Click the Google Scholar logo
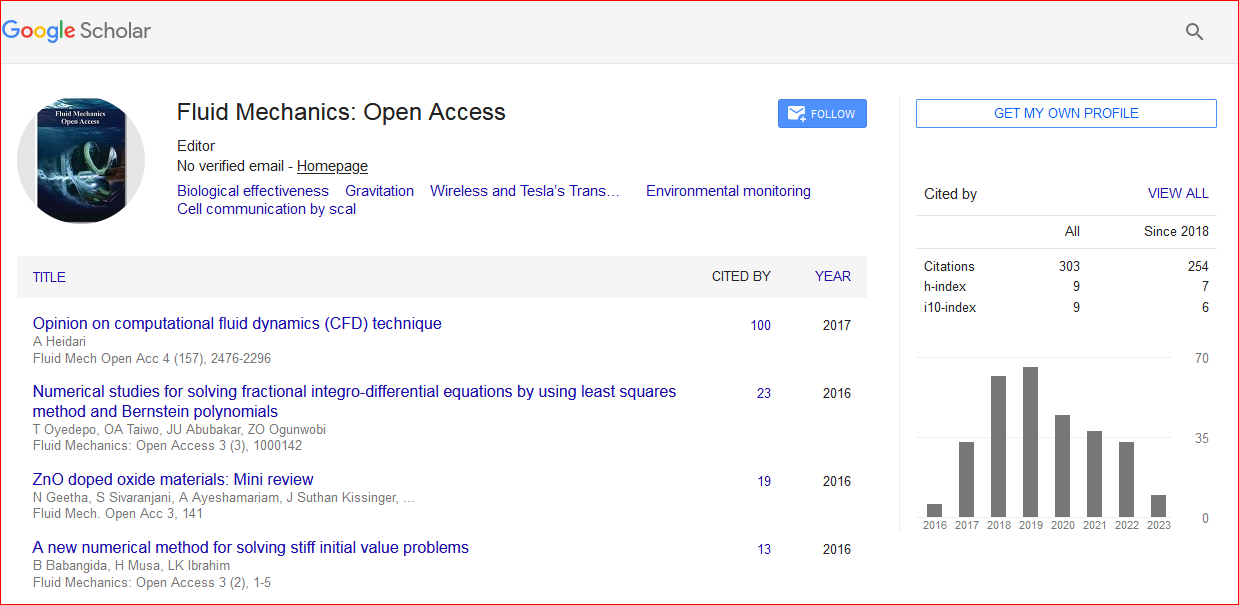This screenshot has width=1239, height=605. tap(77, 31)
